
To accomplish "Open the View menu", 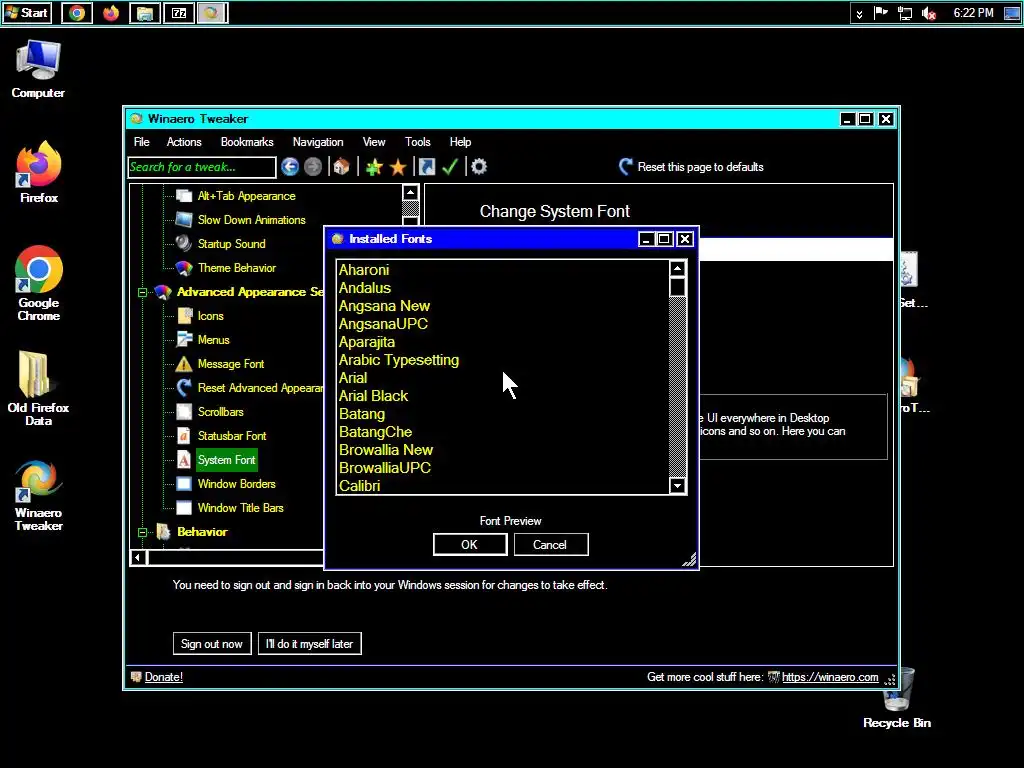I will pos(374,142).
